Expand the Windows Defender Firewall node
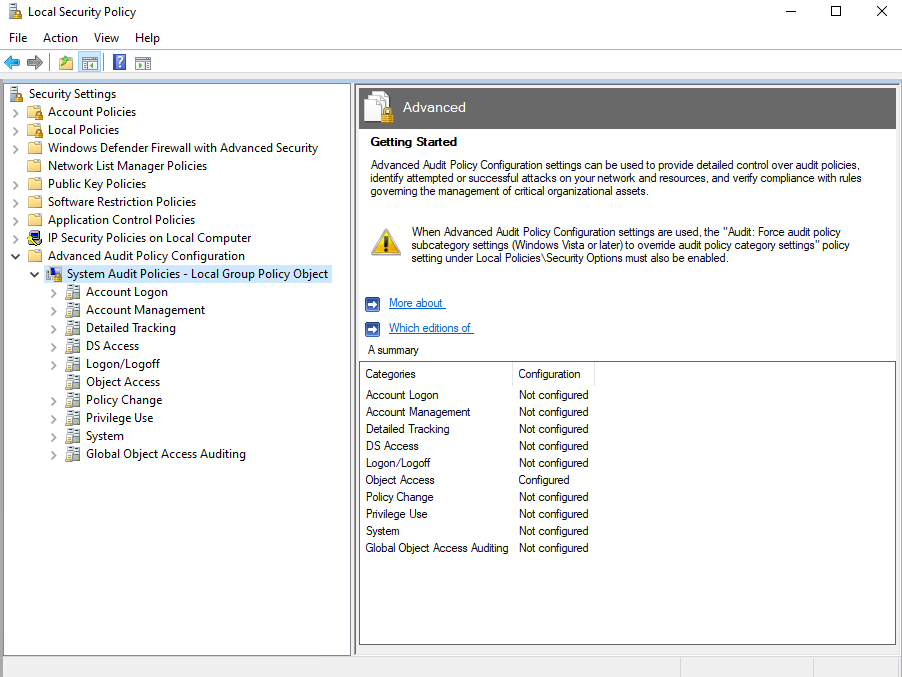This screenshot has width=902, height=677. (16, 148)
